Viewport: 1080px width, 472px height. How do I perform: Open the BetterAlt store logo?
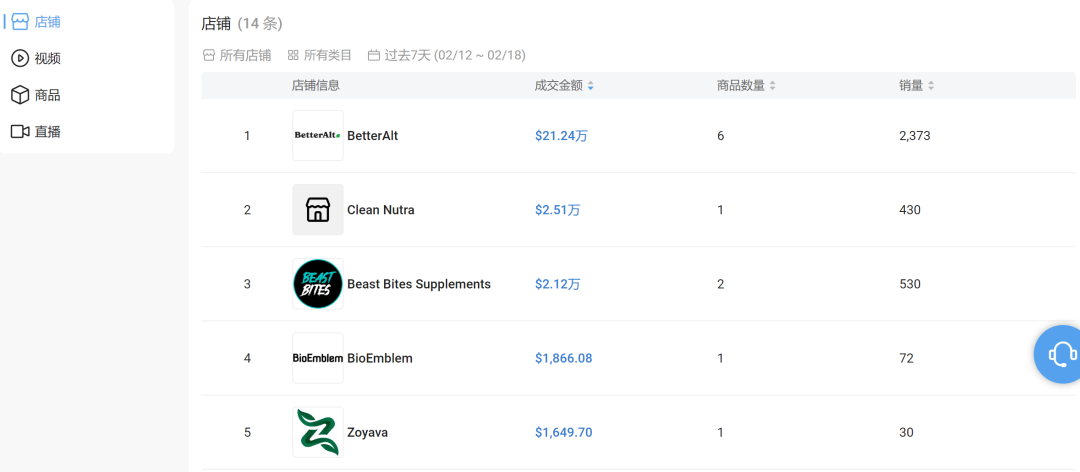tap(318, 136)
